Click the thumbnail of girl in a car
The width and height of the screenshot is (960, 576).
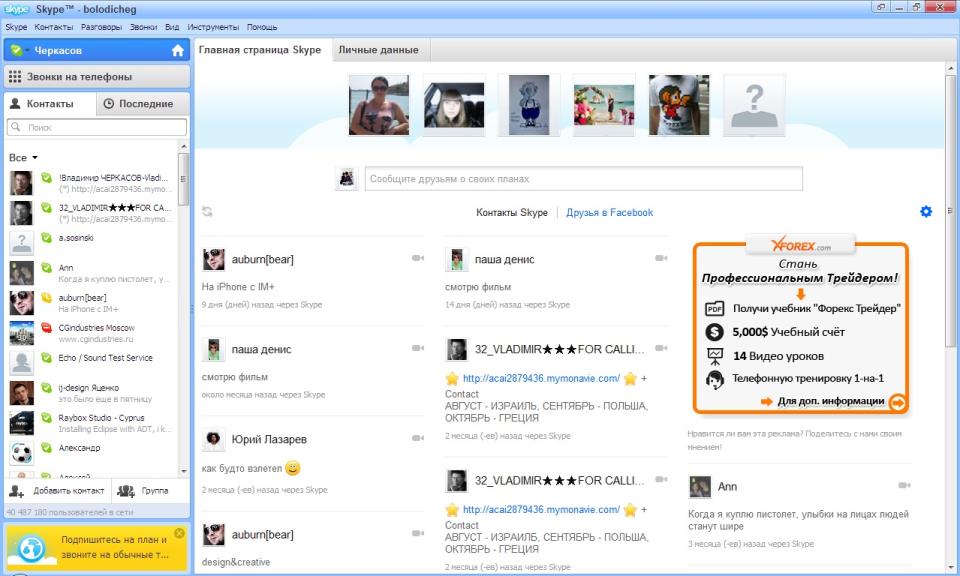[454, 105]
